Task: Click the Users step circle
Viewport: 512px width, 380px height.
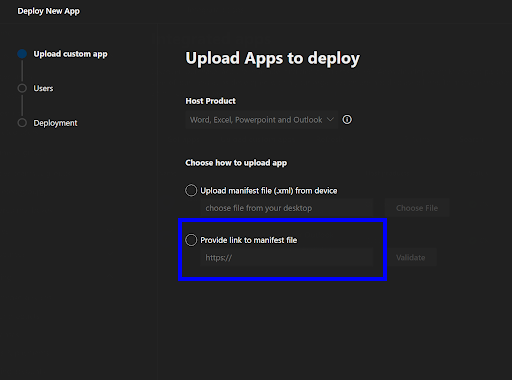Action: [22, 88]
